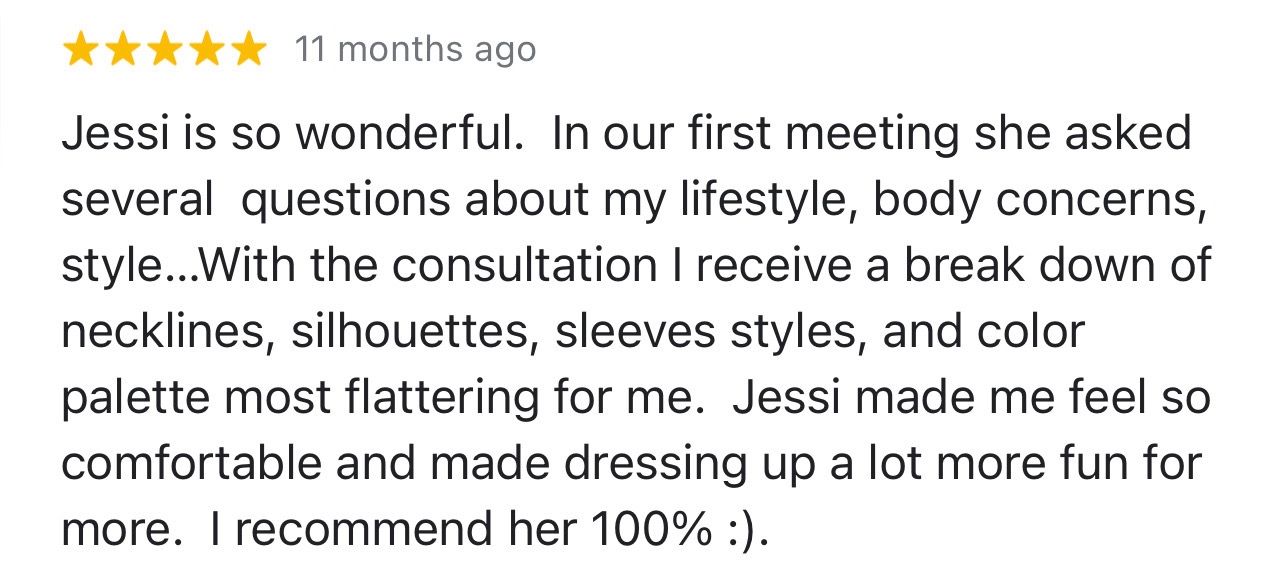Click the word "comfortable" in the review
Screen dimensions: 1284x565
click(192, 464)
